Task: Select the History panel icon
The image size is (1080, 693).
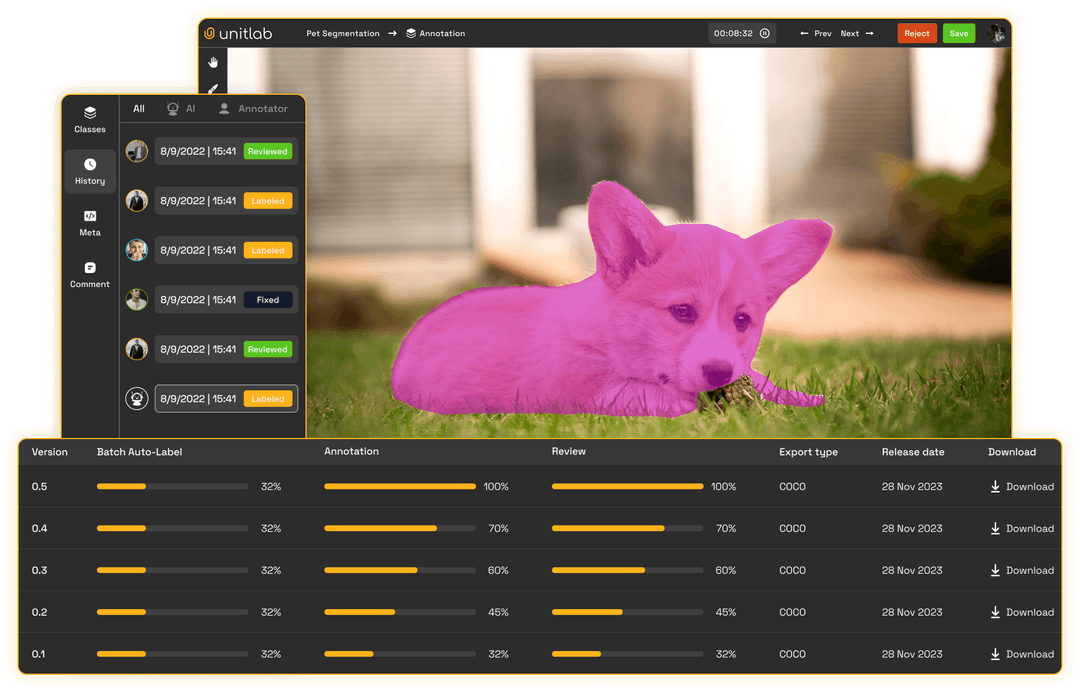Action: 89,171
